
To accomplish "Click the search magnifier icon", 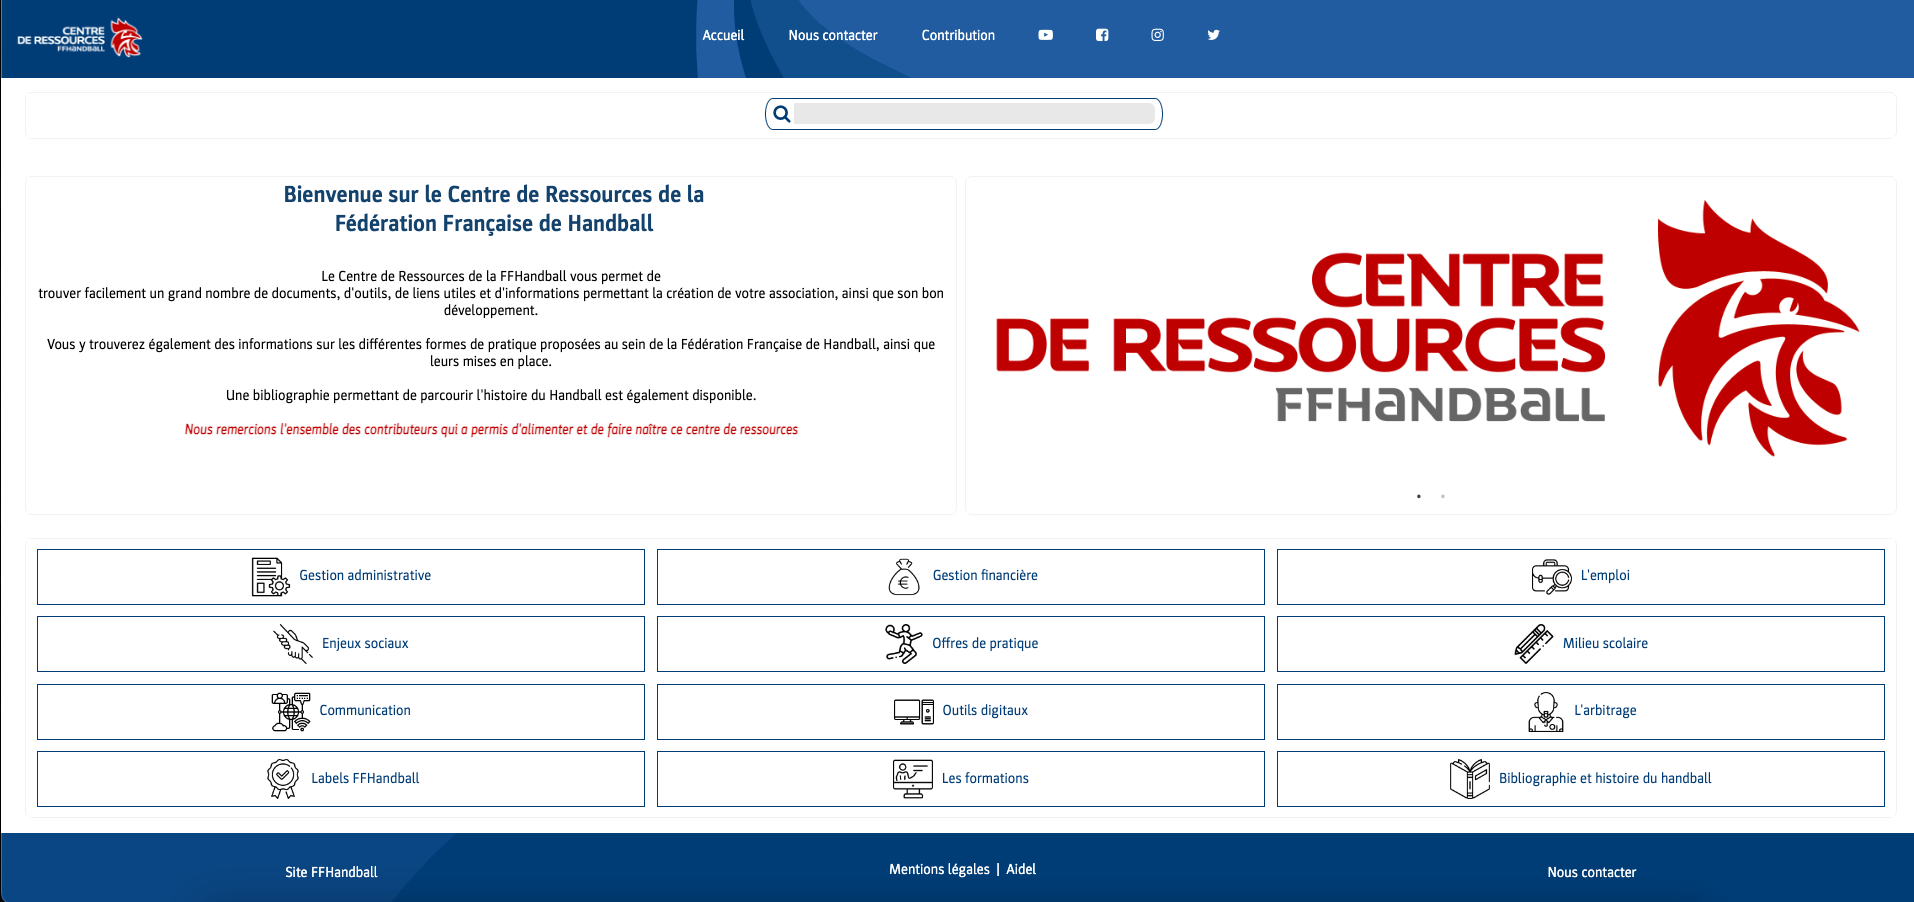I will pyautogui.click(x=782, y=114).
